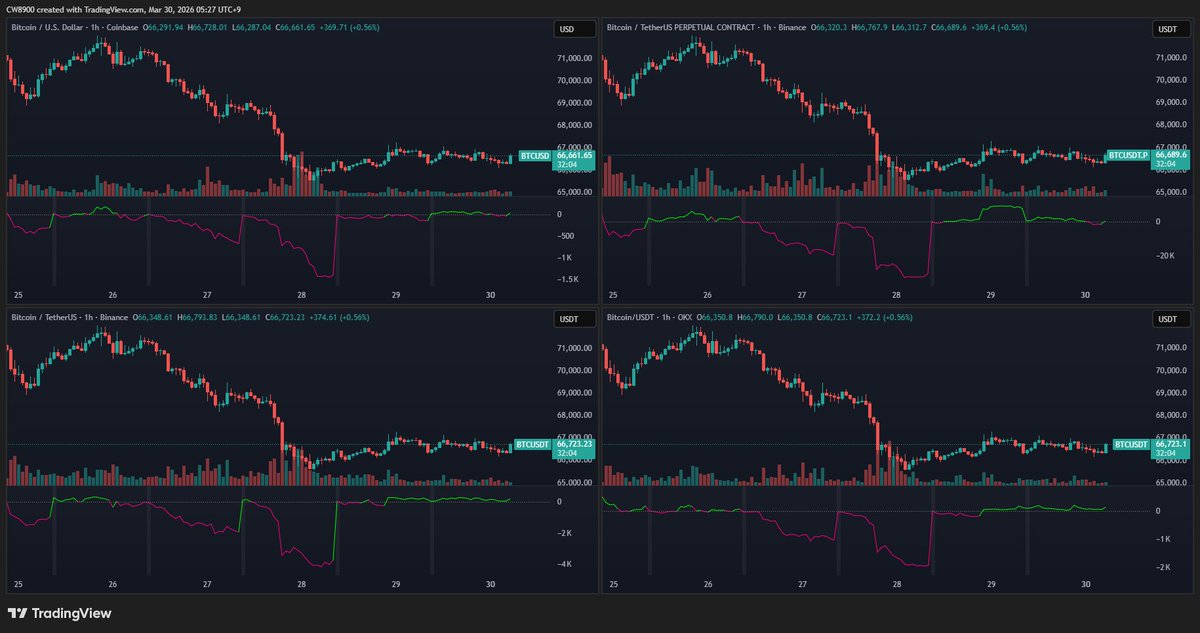Click the TradingView logo at the bottom left
Viewport: 1200px width, 633px height.
tap(59, 613)
